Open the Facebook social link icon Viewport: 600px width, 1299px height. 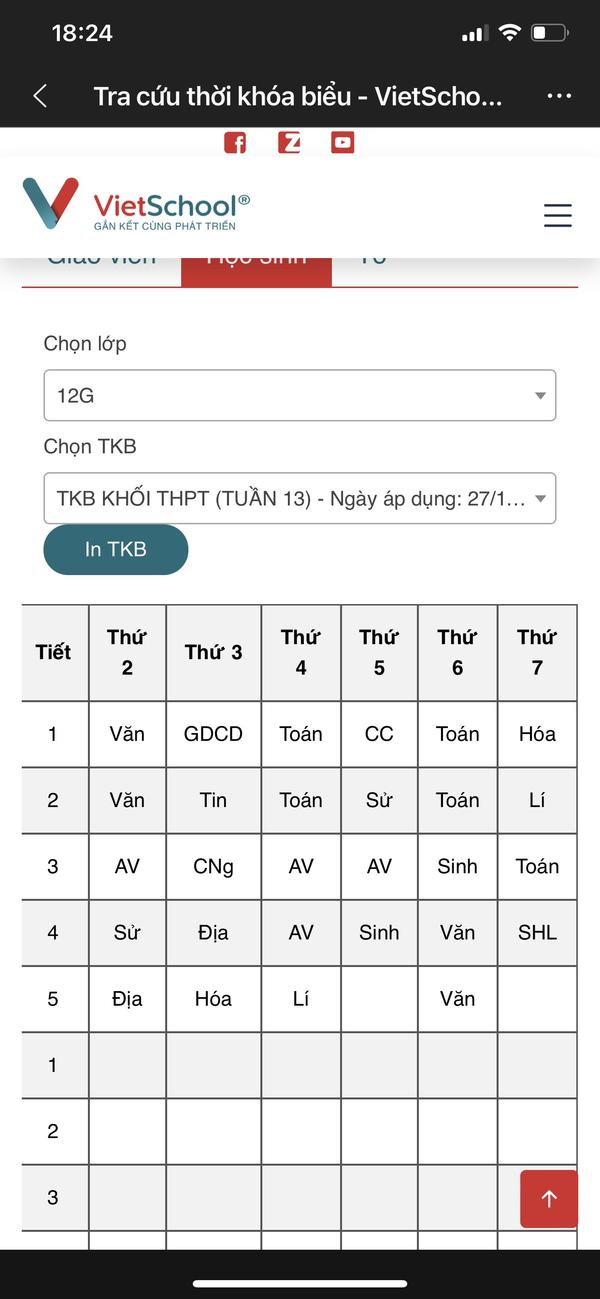pos(235,143)
